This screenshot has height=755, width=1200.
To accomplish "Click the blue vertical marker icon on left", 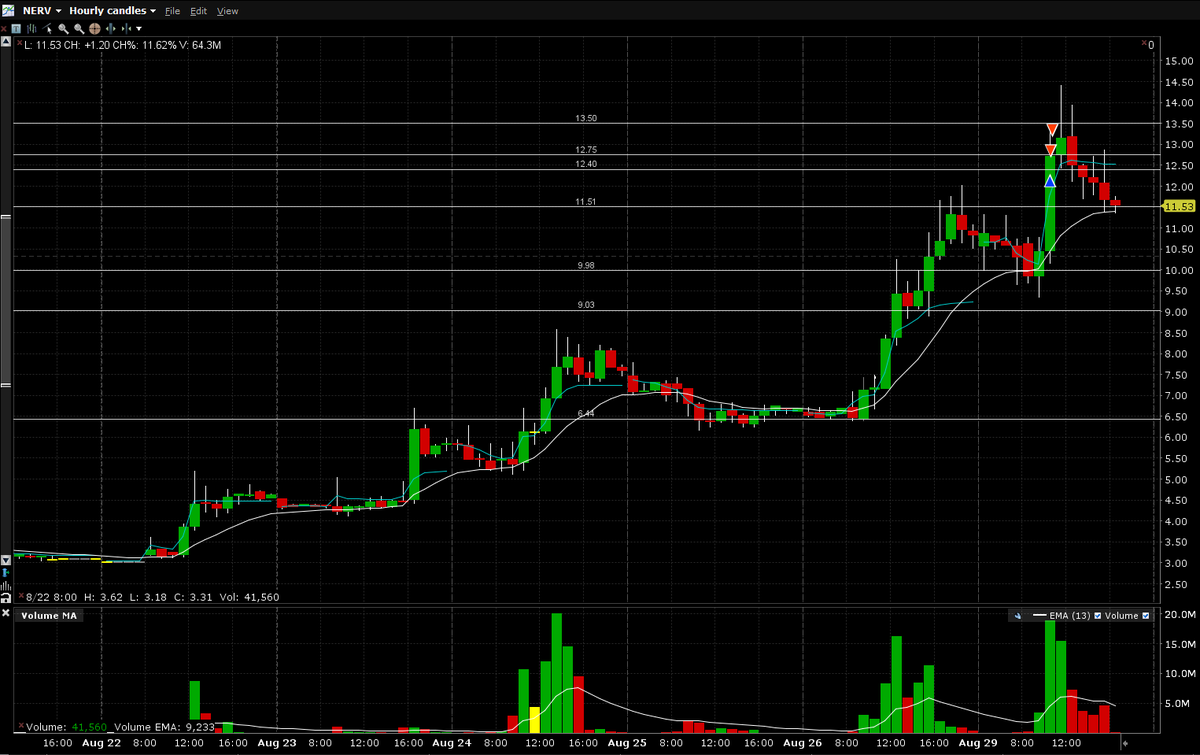I will [x=6, y=573].
